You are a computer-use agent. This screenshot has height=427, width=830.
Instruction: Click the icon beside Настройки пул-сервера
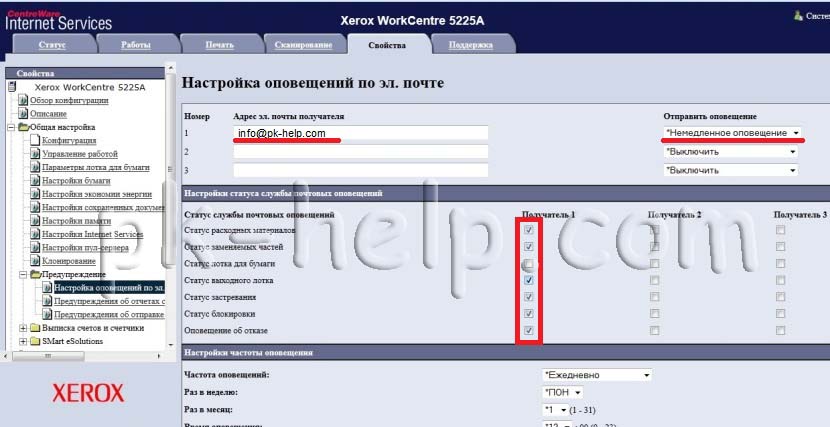[35, 248]
